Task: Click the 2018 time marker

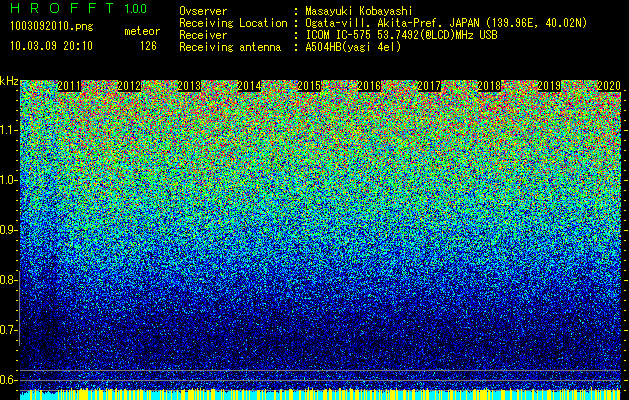Action: pos(489,86)
